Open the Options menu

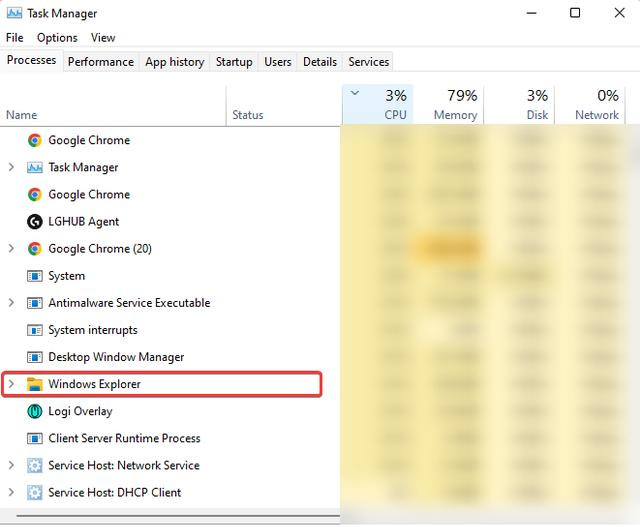57,38
